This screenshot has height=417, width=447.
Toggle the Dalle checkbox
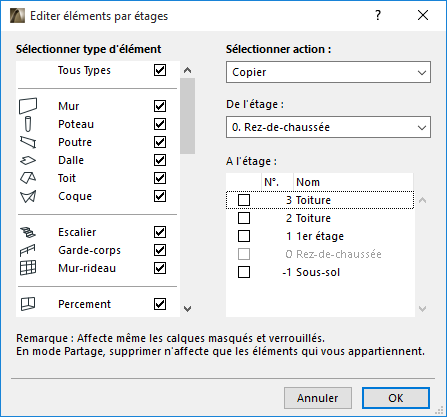[160, 160]
